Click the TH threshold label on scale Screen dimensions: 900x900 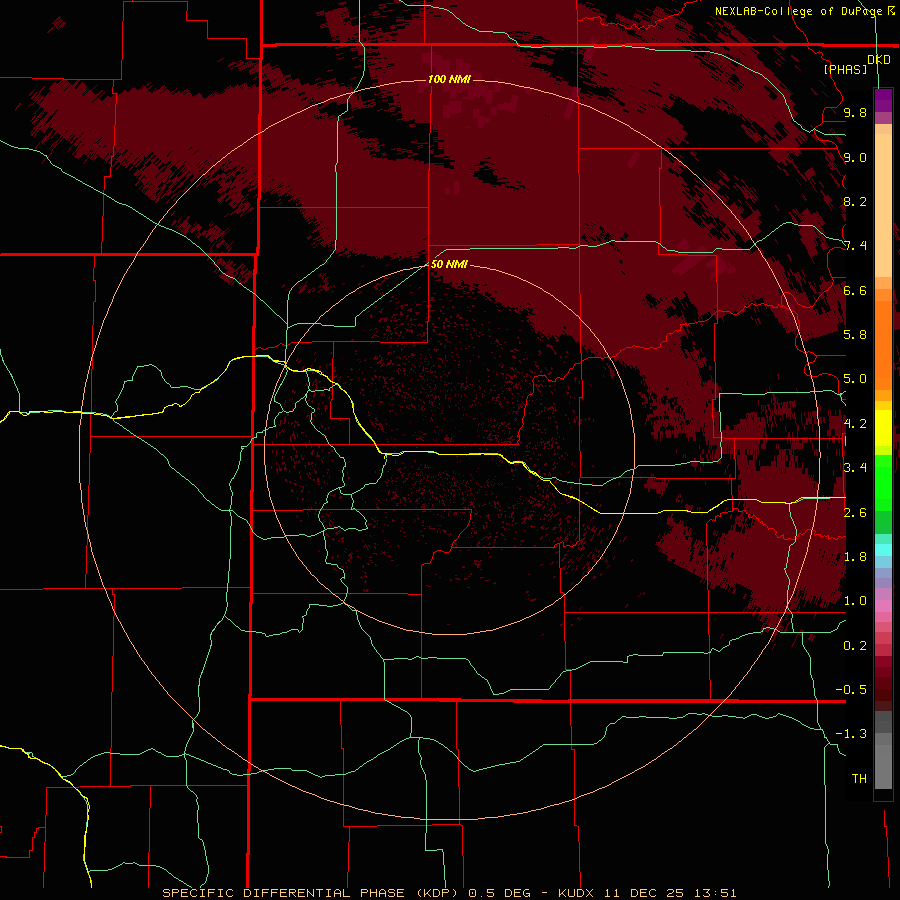859,779
